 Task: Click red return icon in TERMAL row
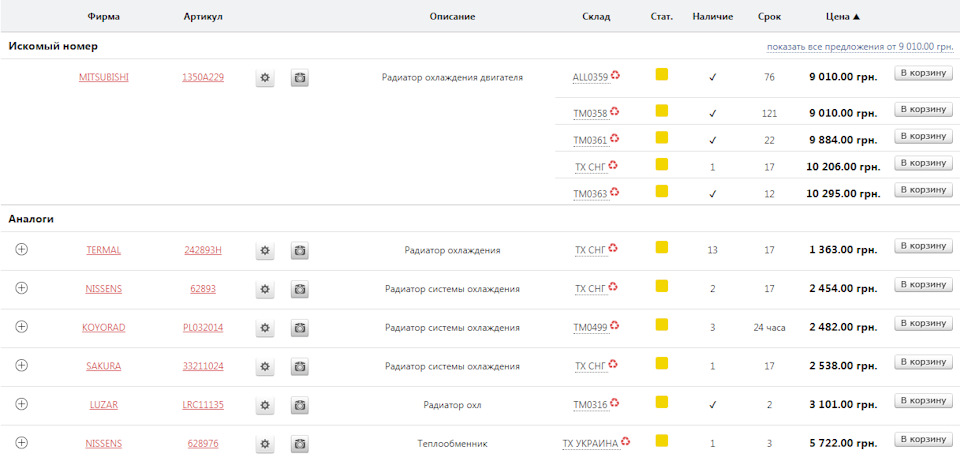tap(613, 248)
